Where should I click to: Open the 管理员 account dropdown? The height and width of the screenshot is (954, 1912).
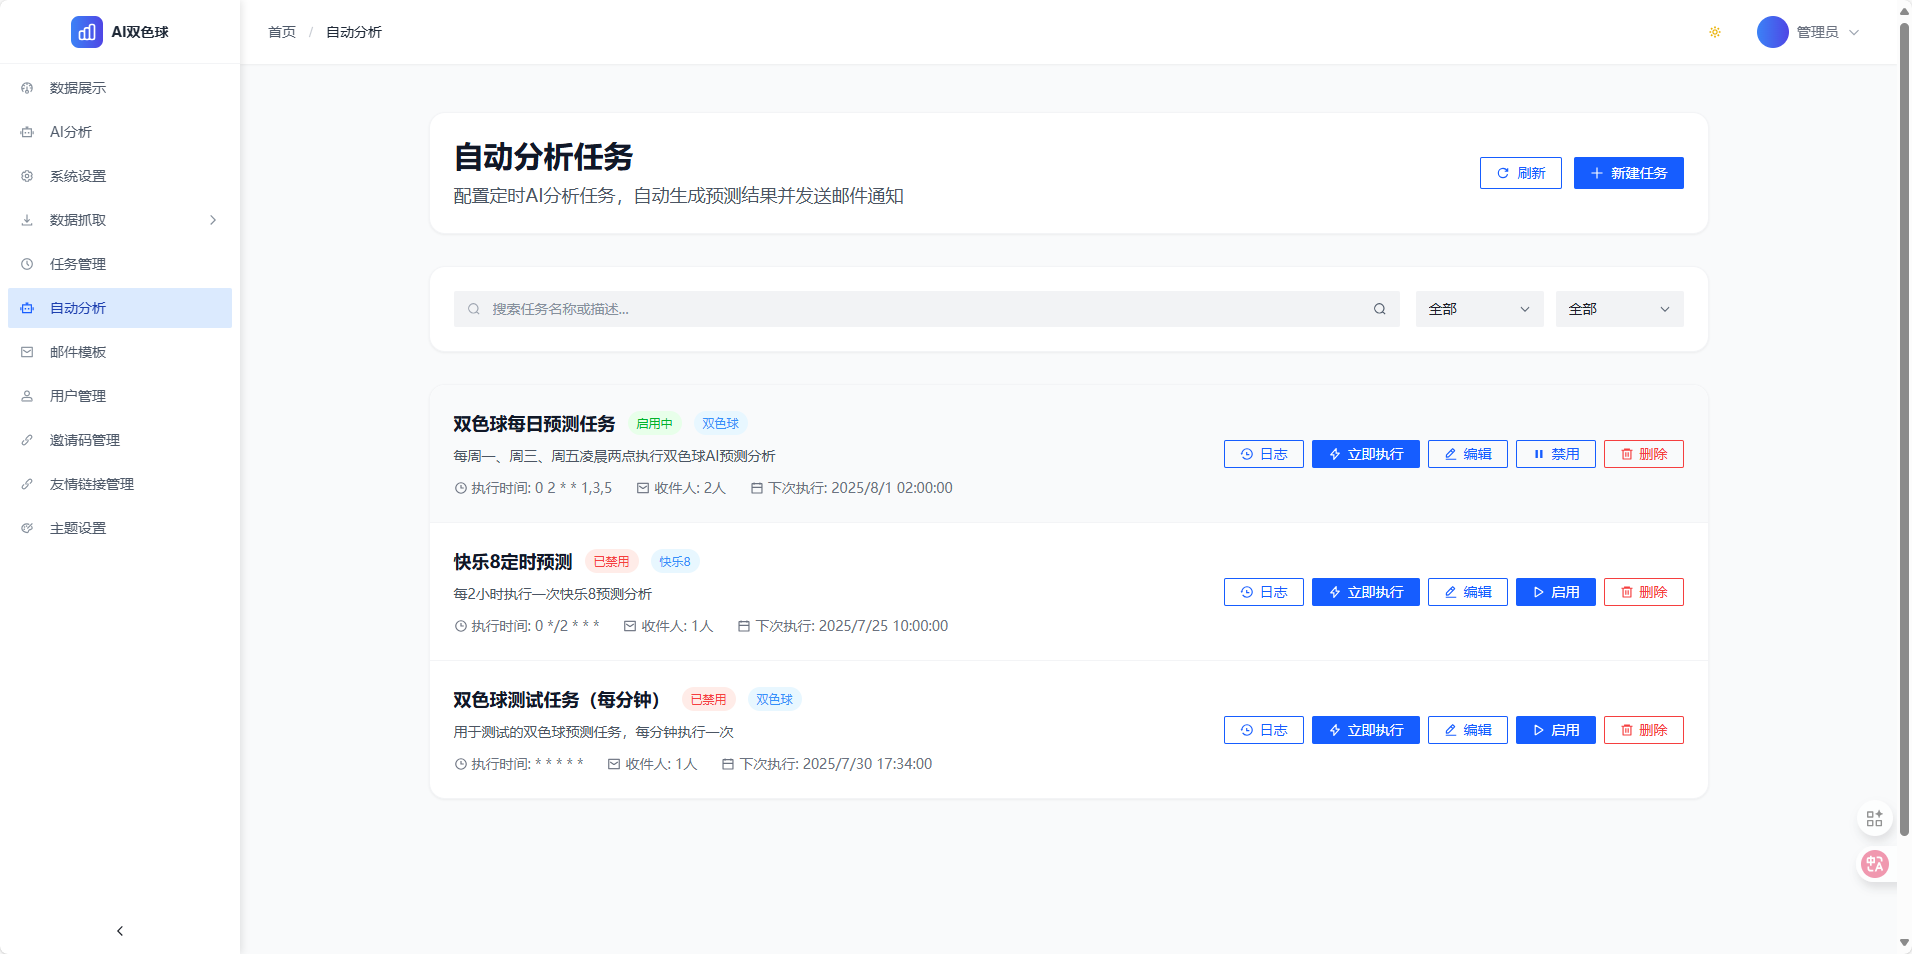(x=1810, y=32)
